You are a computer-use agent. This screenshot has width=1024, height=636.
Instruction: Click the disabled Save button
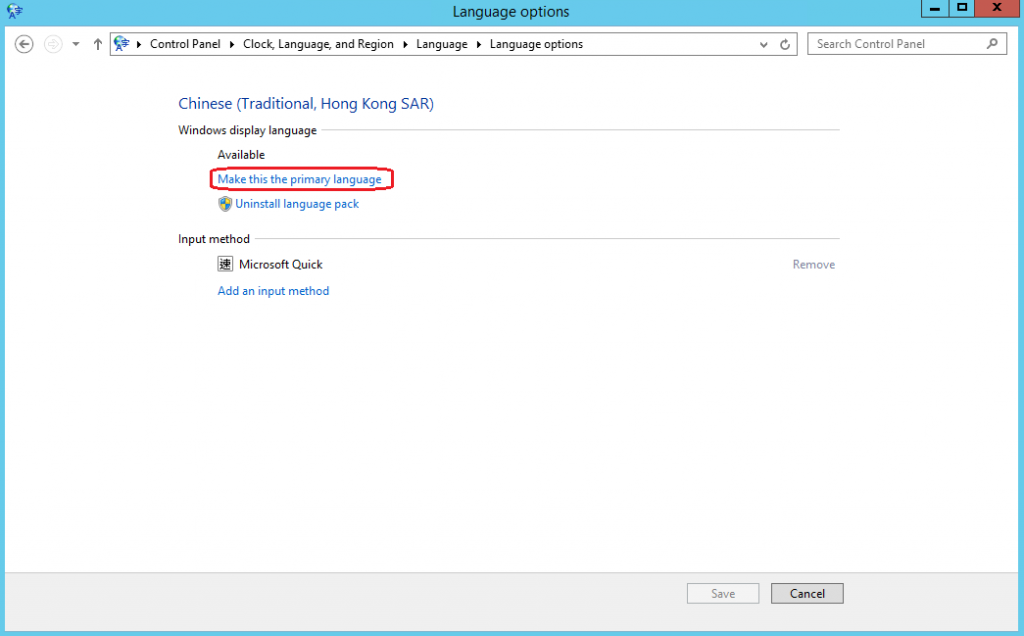click(723, 594)
